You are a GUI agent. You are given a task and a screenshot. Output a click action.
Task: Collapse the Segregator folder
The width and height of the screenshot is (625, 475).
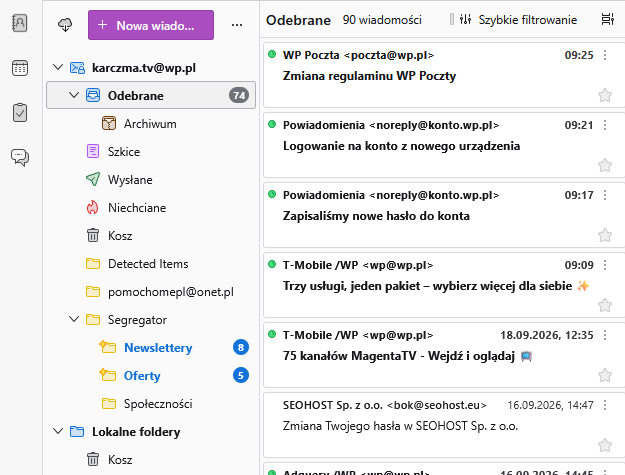click(74, 319)
